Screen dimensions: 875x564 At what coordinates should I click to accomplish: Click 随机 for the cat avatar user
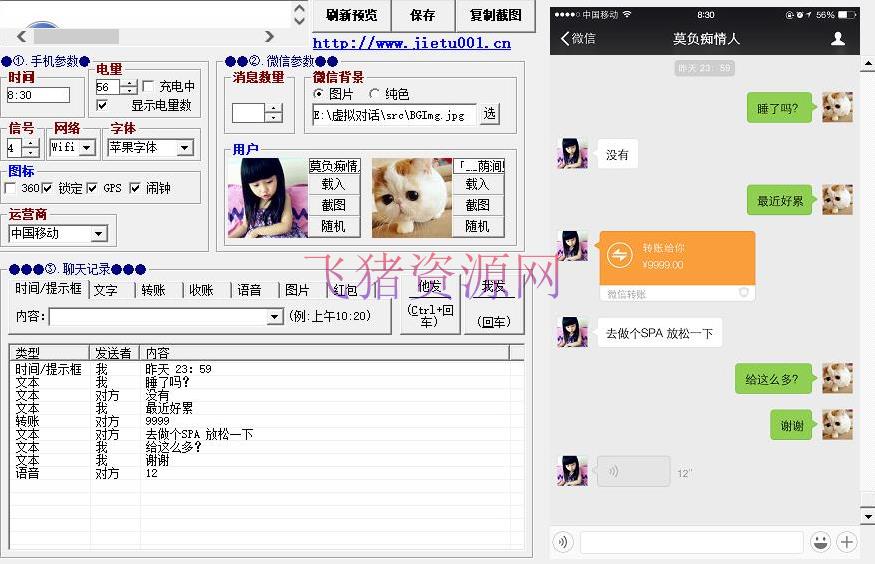click(478, 226)
